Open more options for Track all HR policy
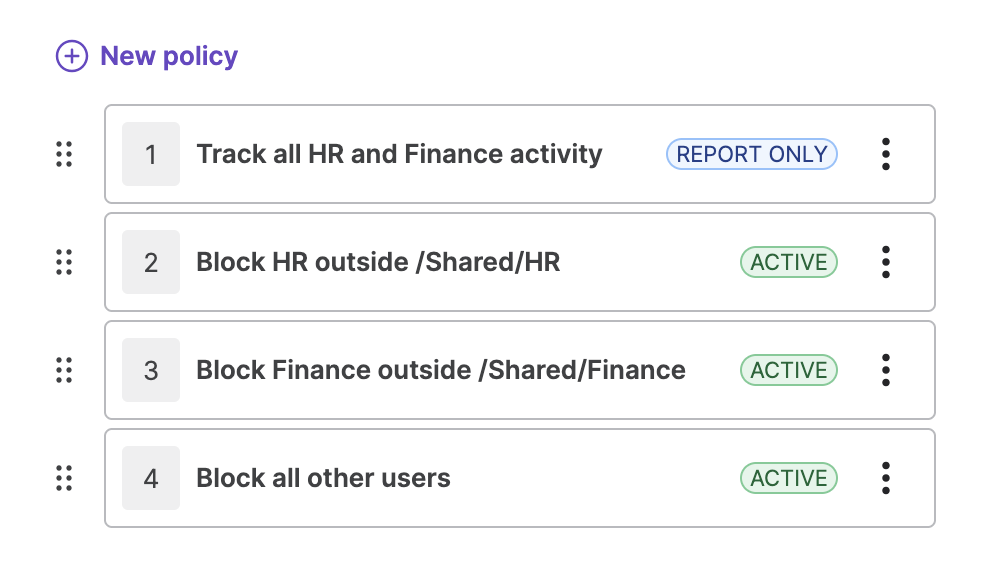 tap(885, 154)
